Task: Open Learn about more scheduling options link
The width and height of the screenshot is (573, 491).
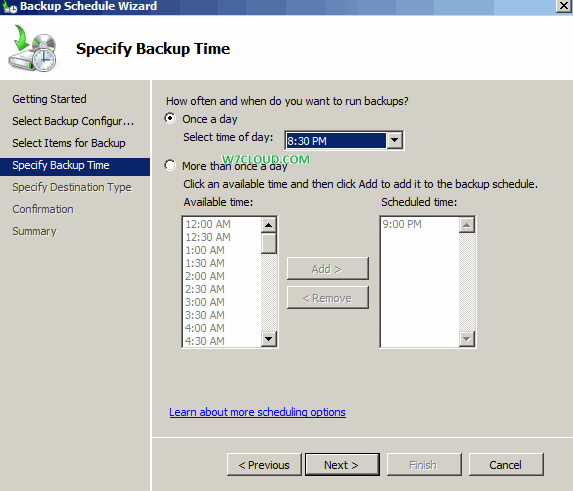Action: point(257,412)
